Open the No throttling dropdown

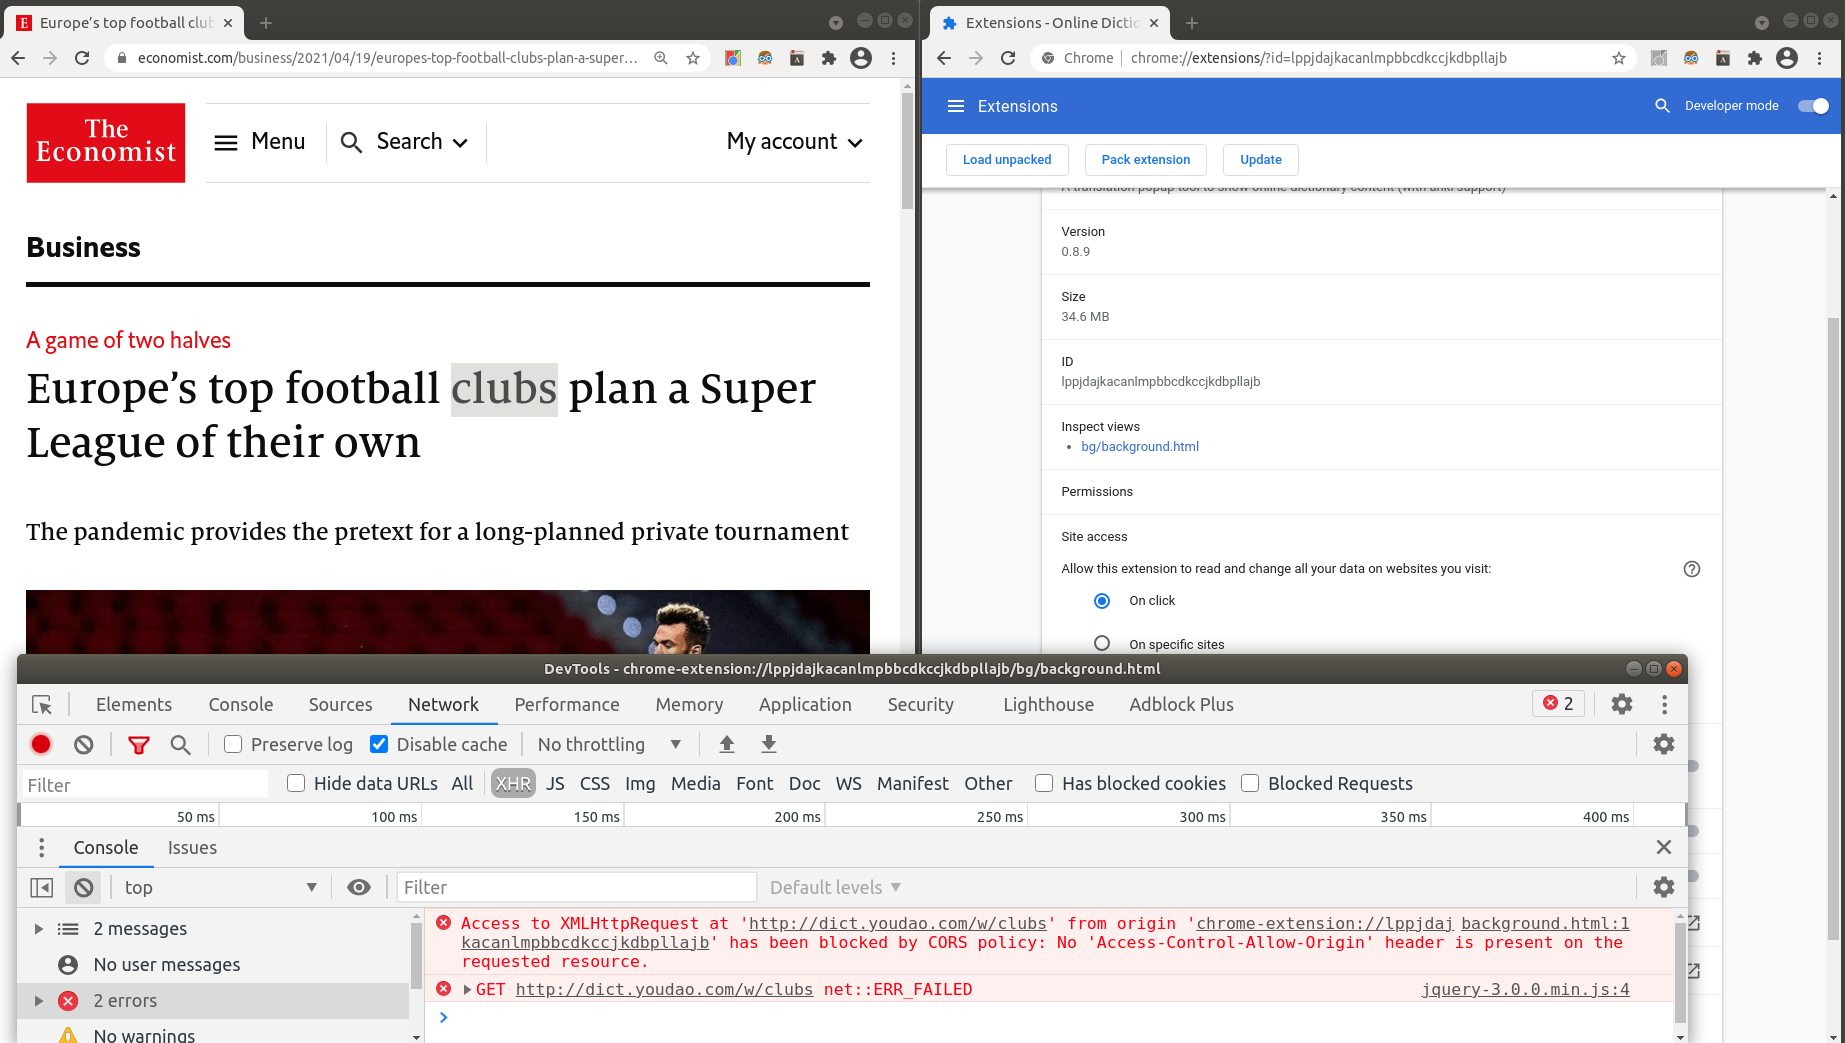(x=608, y=744)
